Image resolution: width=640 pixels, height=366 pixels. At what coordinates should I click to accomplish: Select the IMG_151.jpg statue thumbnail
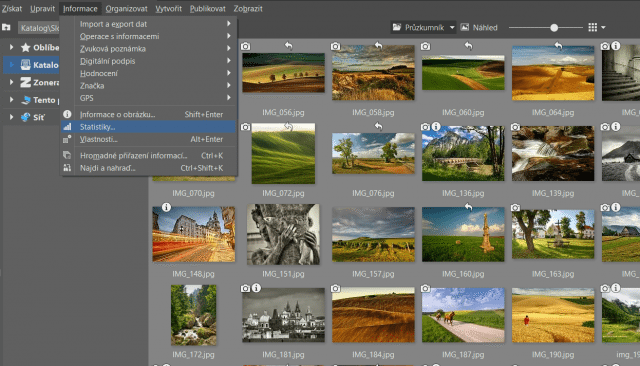tap(283, 234)
